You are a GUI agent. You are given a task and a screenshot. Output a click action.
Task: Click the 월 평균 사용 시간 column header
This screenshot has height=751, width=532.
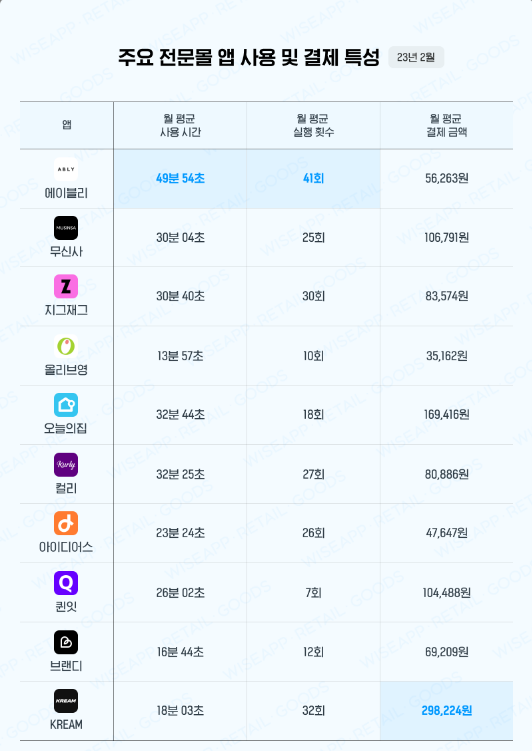click(x=180, y=125)
